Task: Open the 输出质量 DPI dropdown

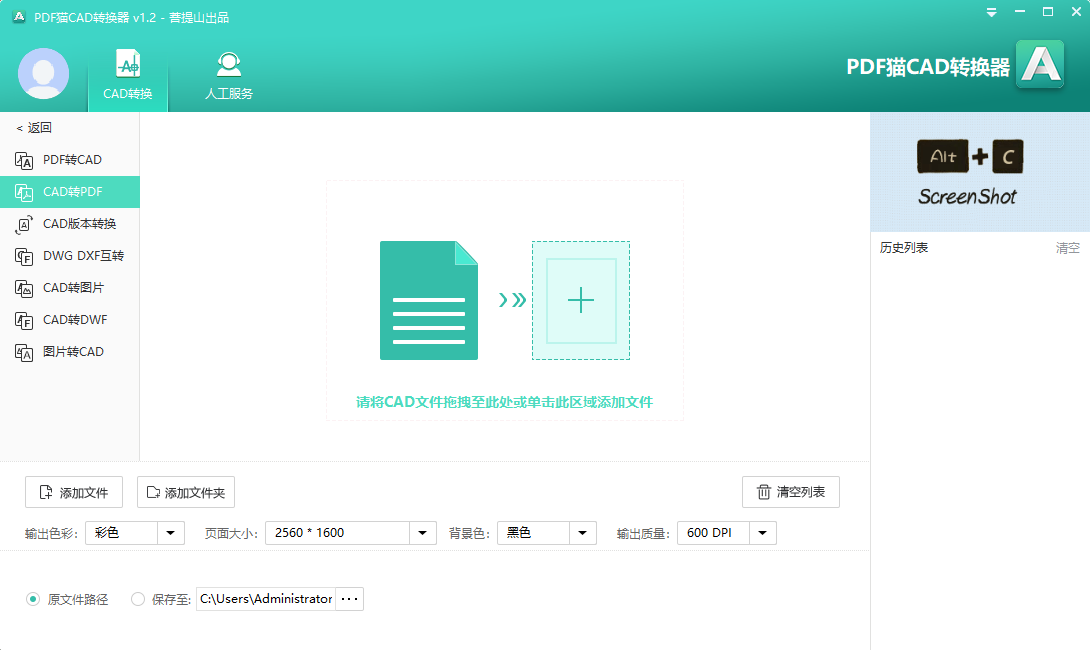Action: pos(762,533)
